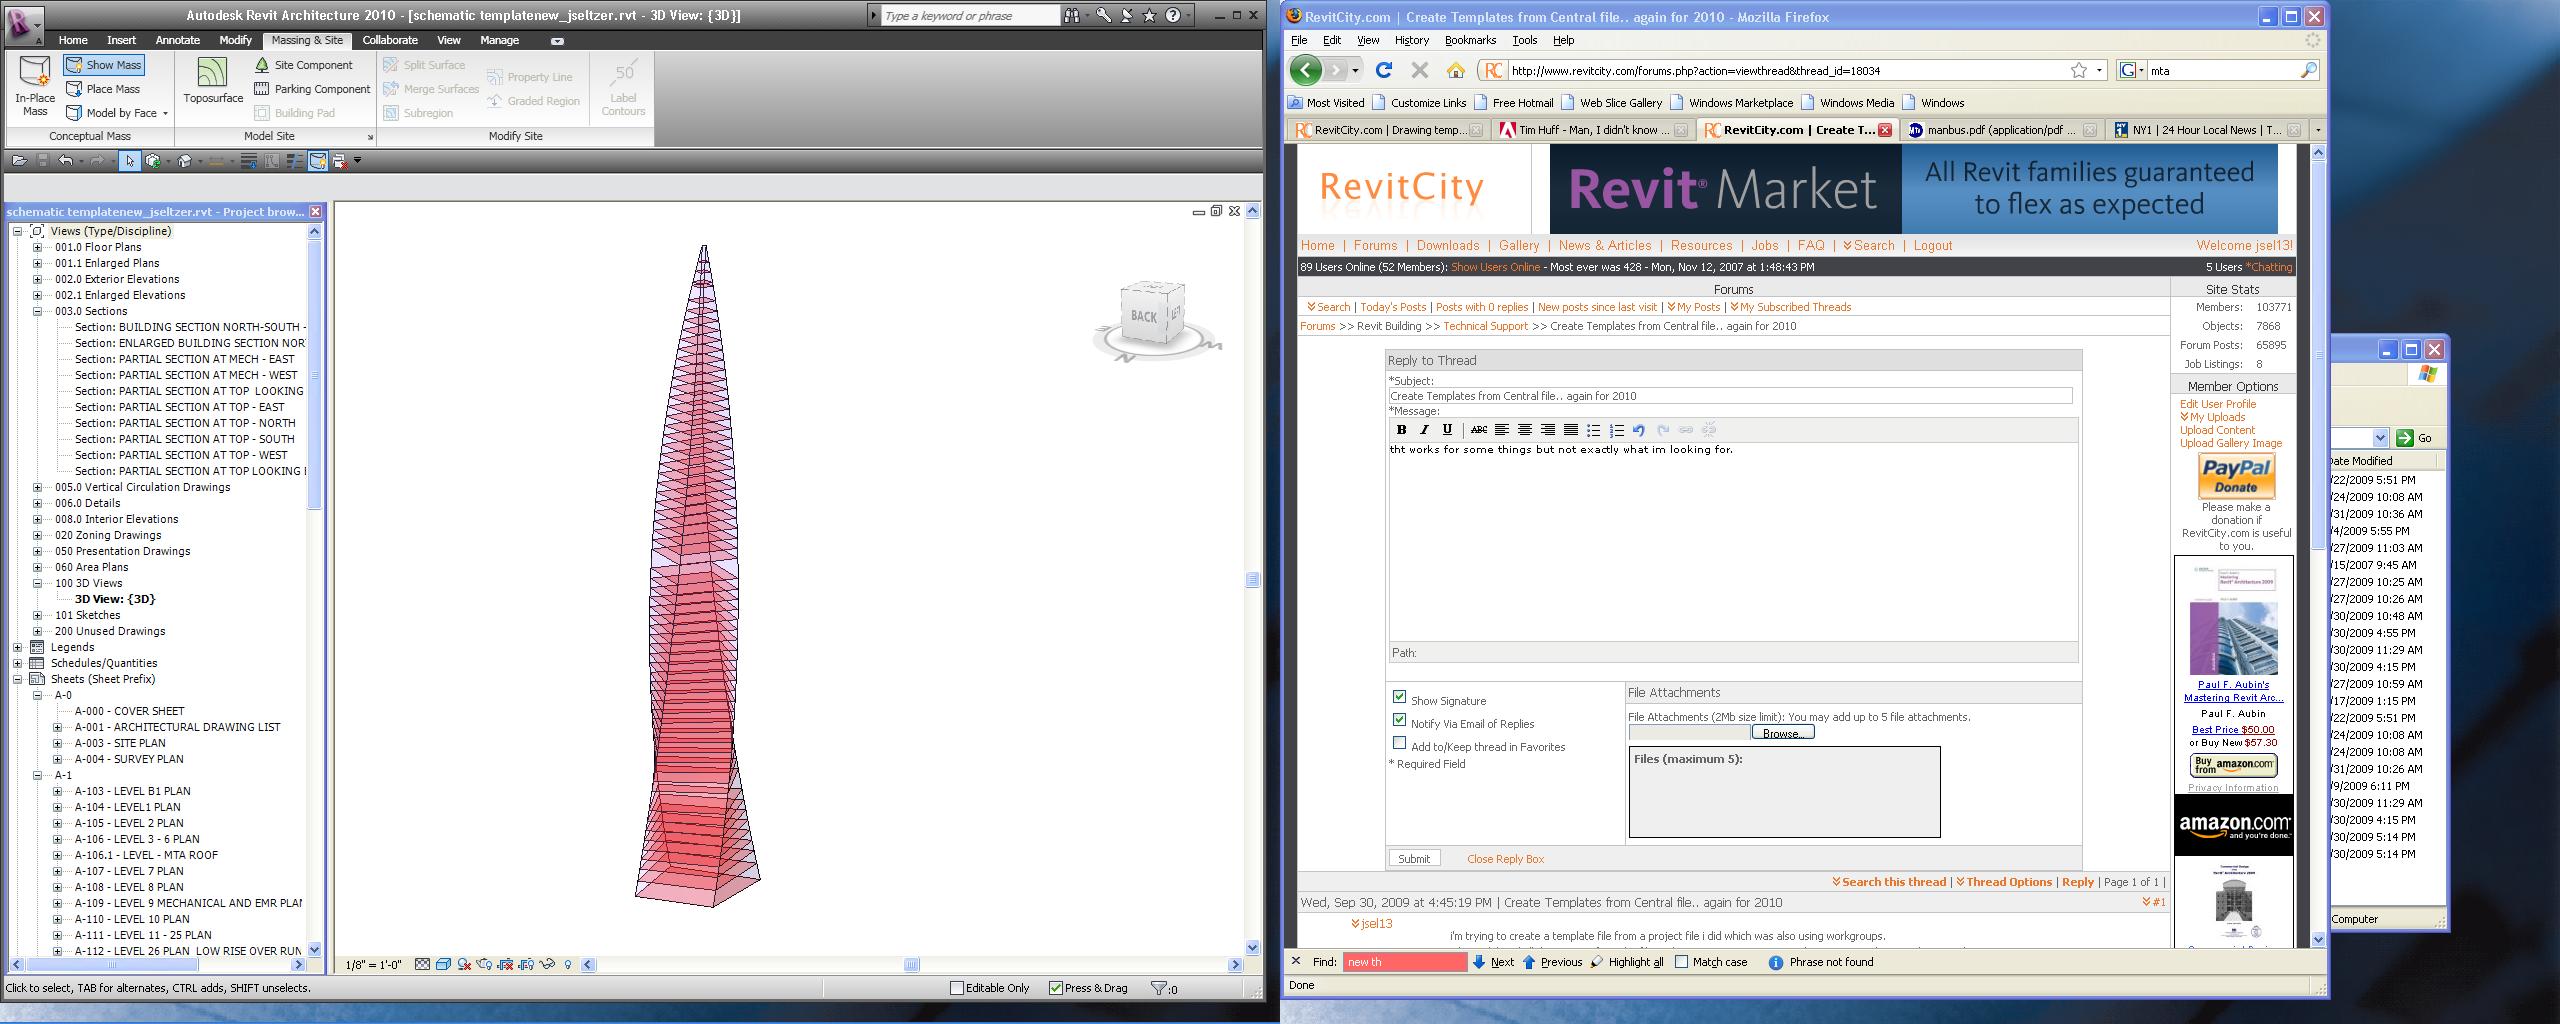Click the Site Component tool

coord(304,65)
